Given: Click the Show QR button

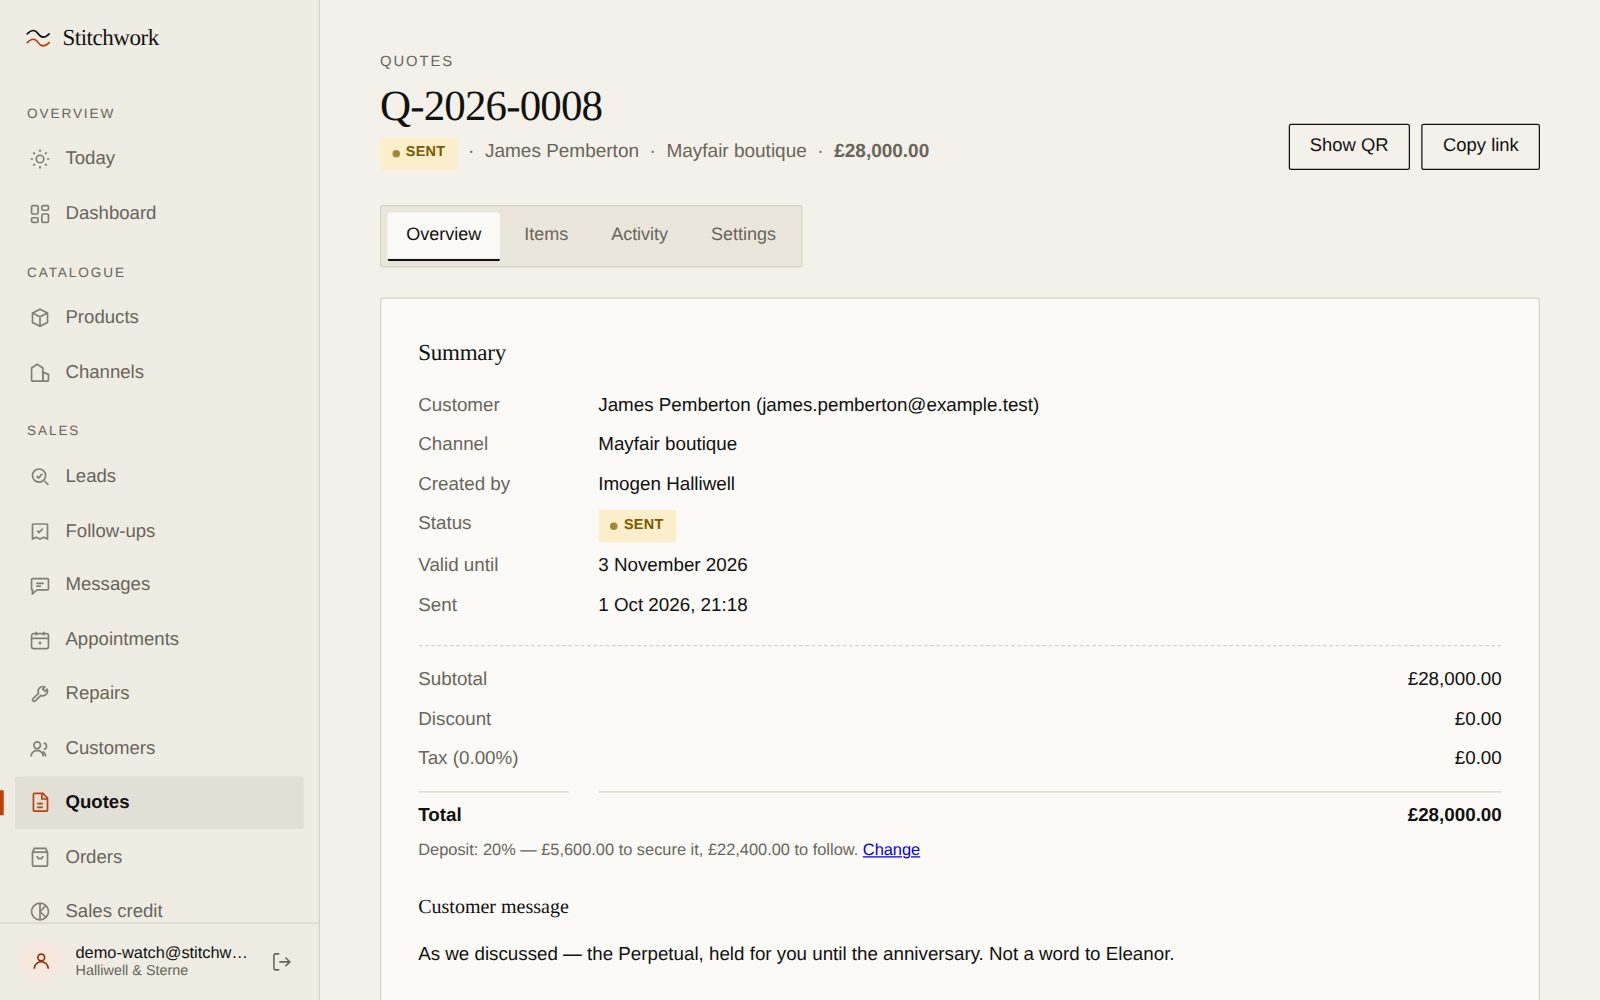Looking at the screenshot, I should [1349, 146].
